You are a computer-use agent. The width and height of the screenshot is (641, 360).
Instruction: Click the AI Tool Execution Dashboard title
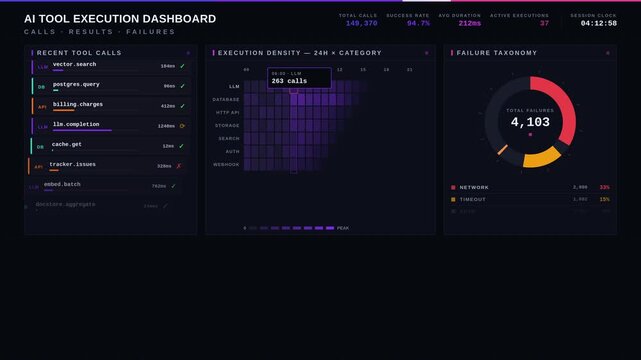click(x=120, y=19)
